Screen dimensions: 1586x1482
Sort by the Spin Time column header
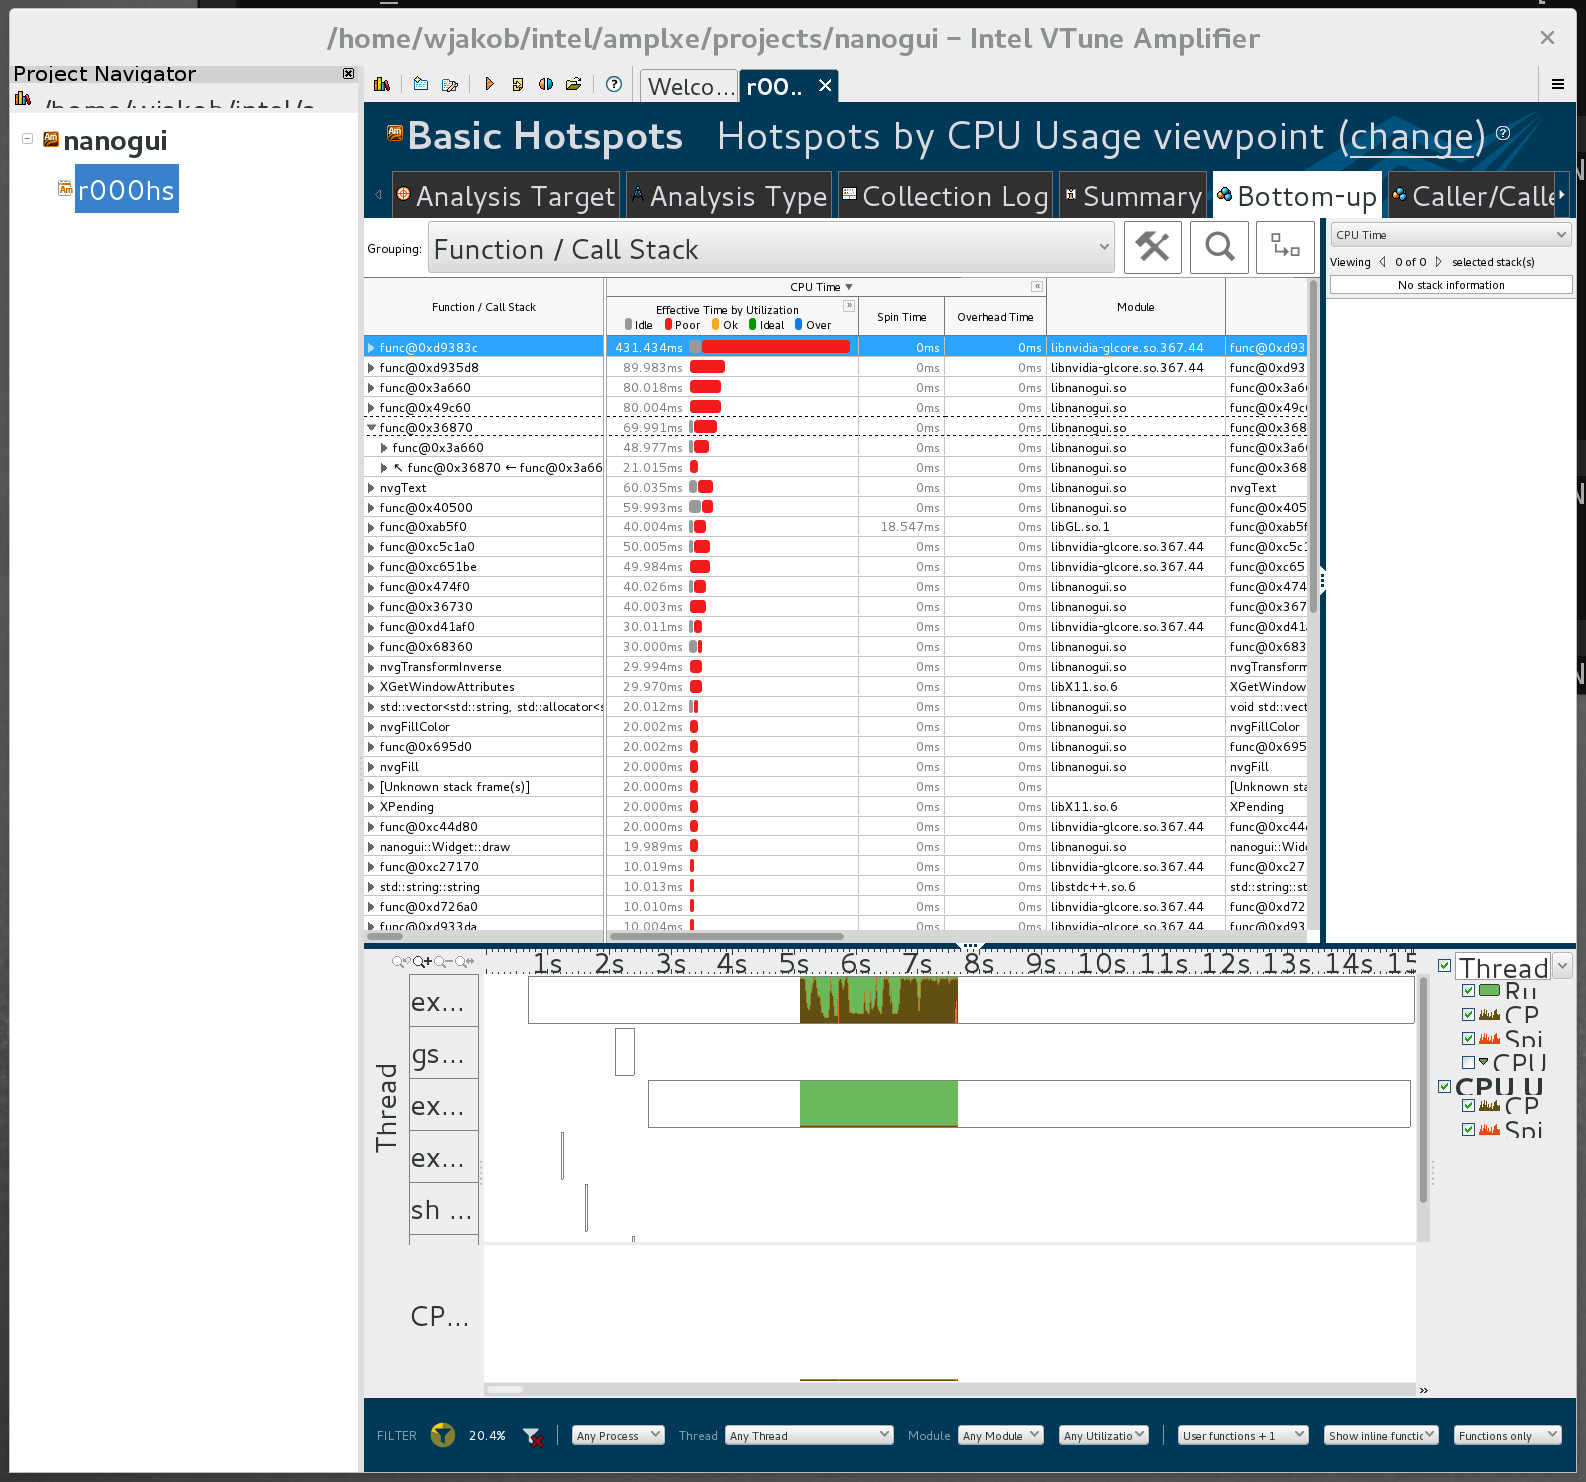[901, 317]
